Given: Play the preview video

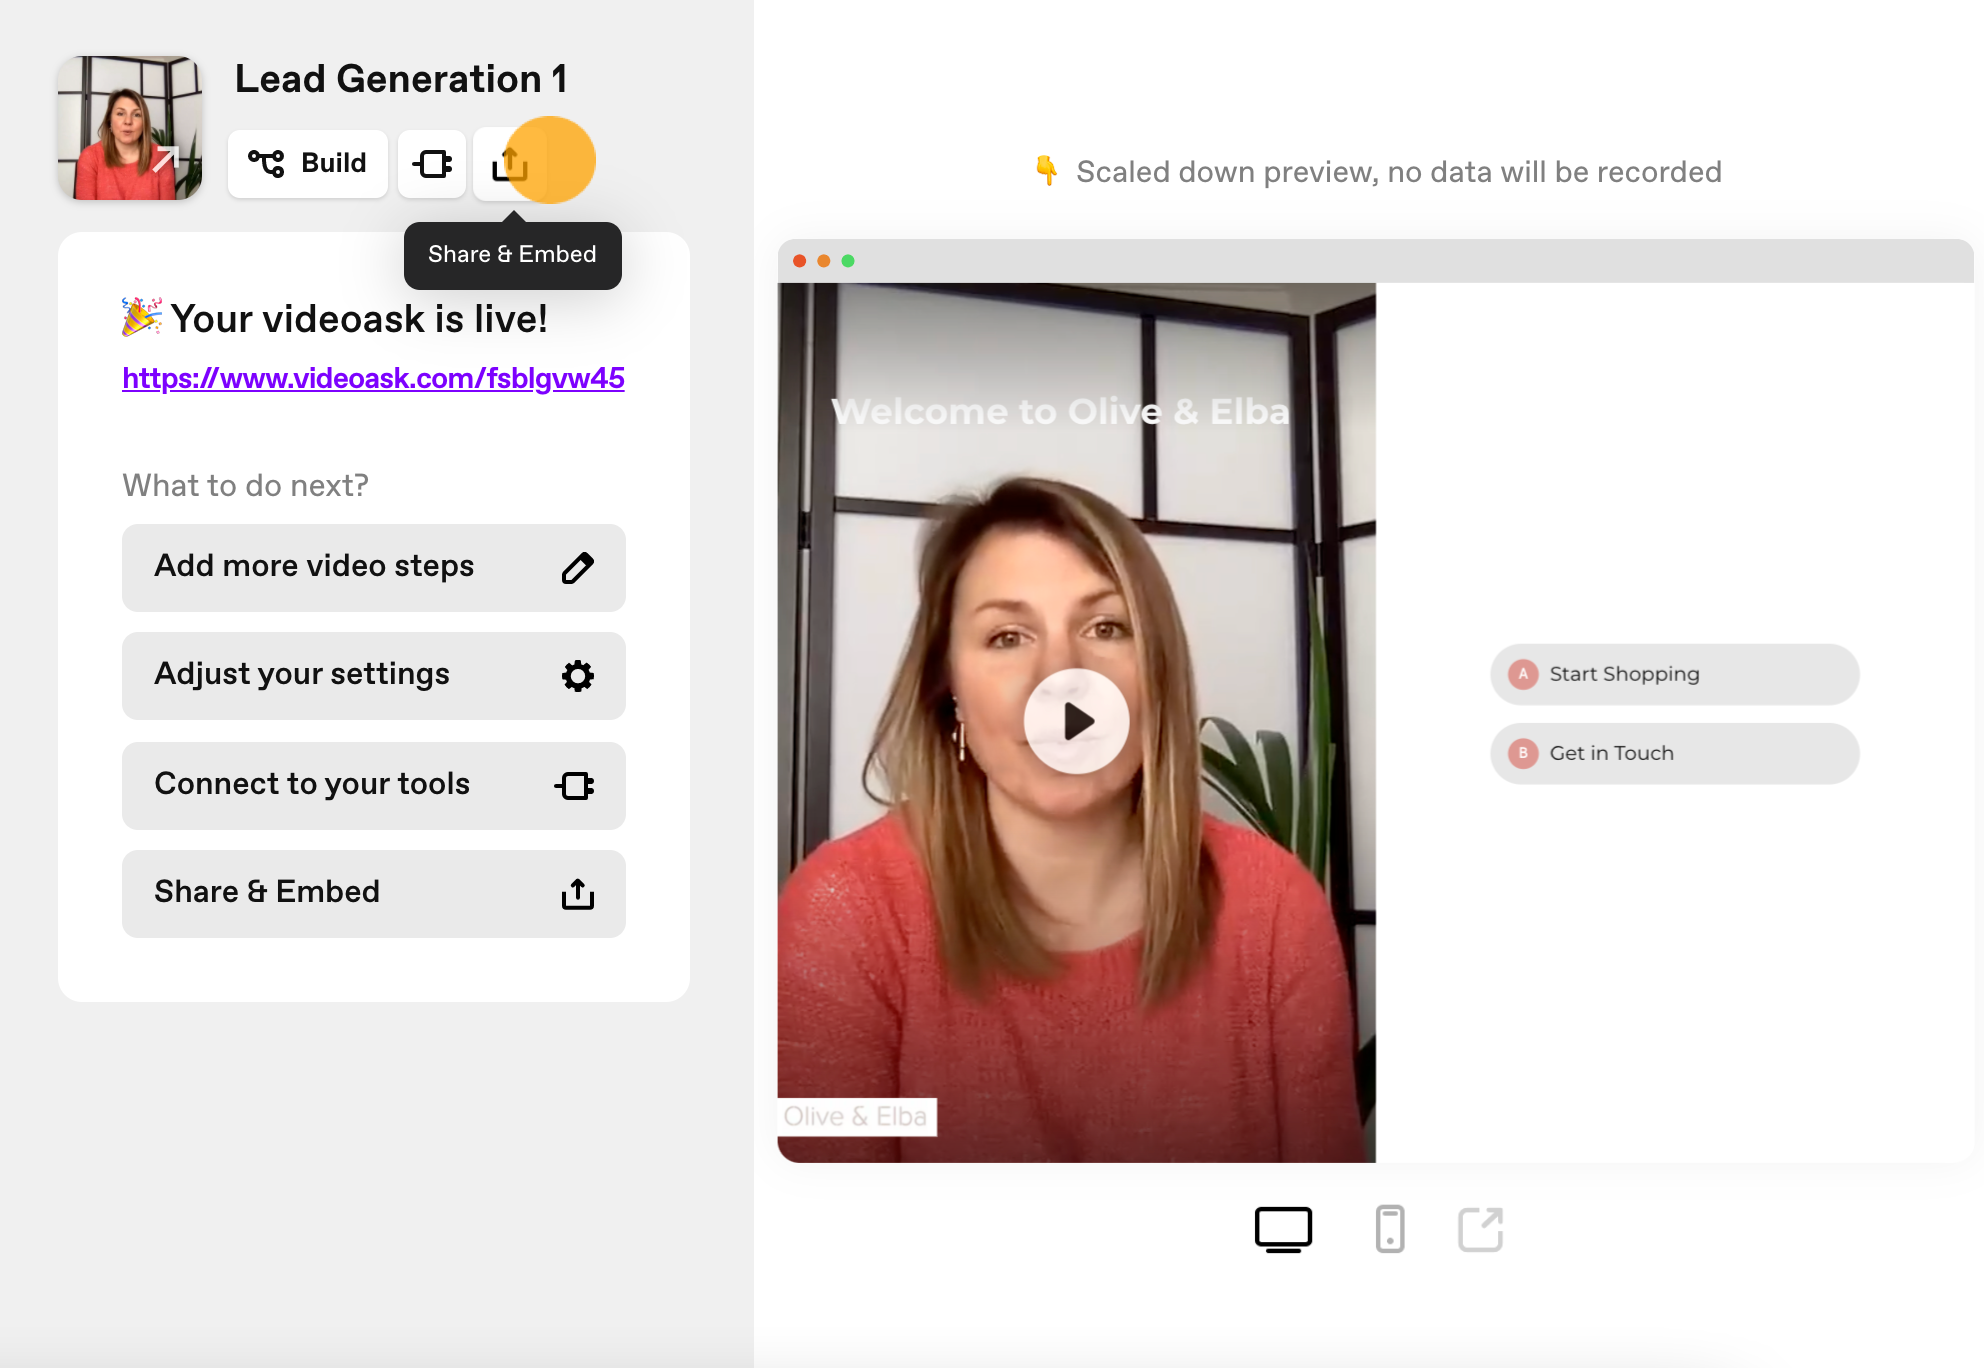Looking at the screenshot, I should tap(1076, 721).
